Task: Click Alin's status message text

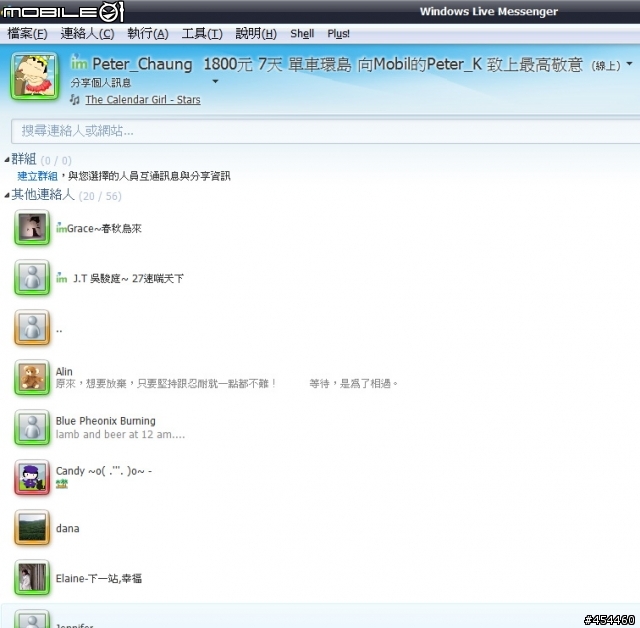Action: tap(227, 384)
